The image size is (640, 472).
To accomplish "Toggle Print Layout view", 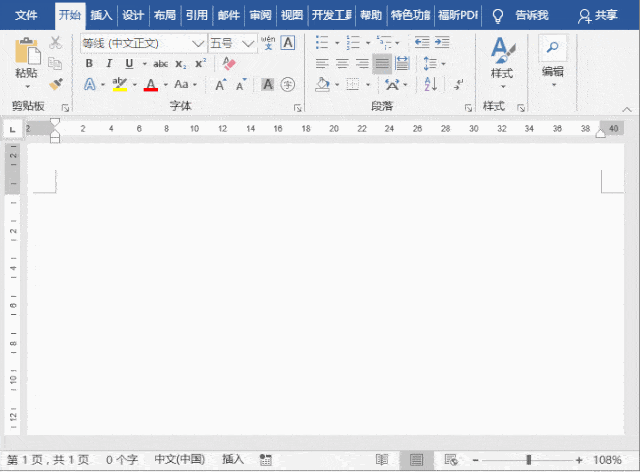I will click(416, 460).
